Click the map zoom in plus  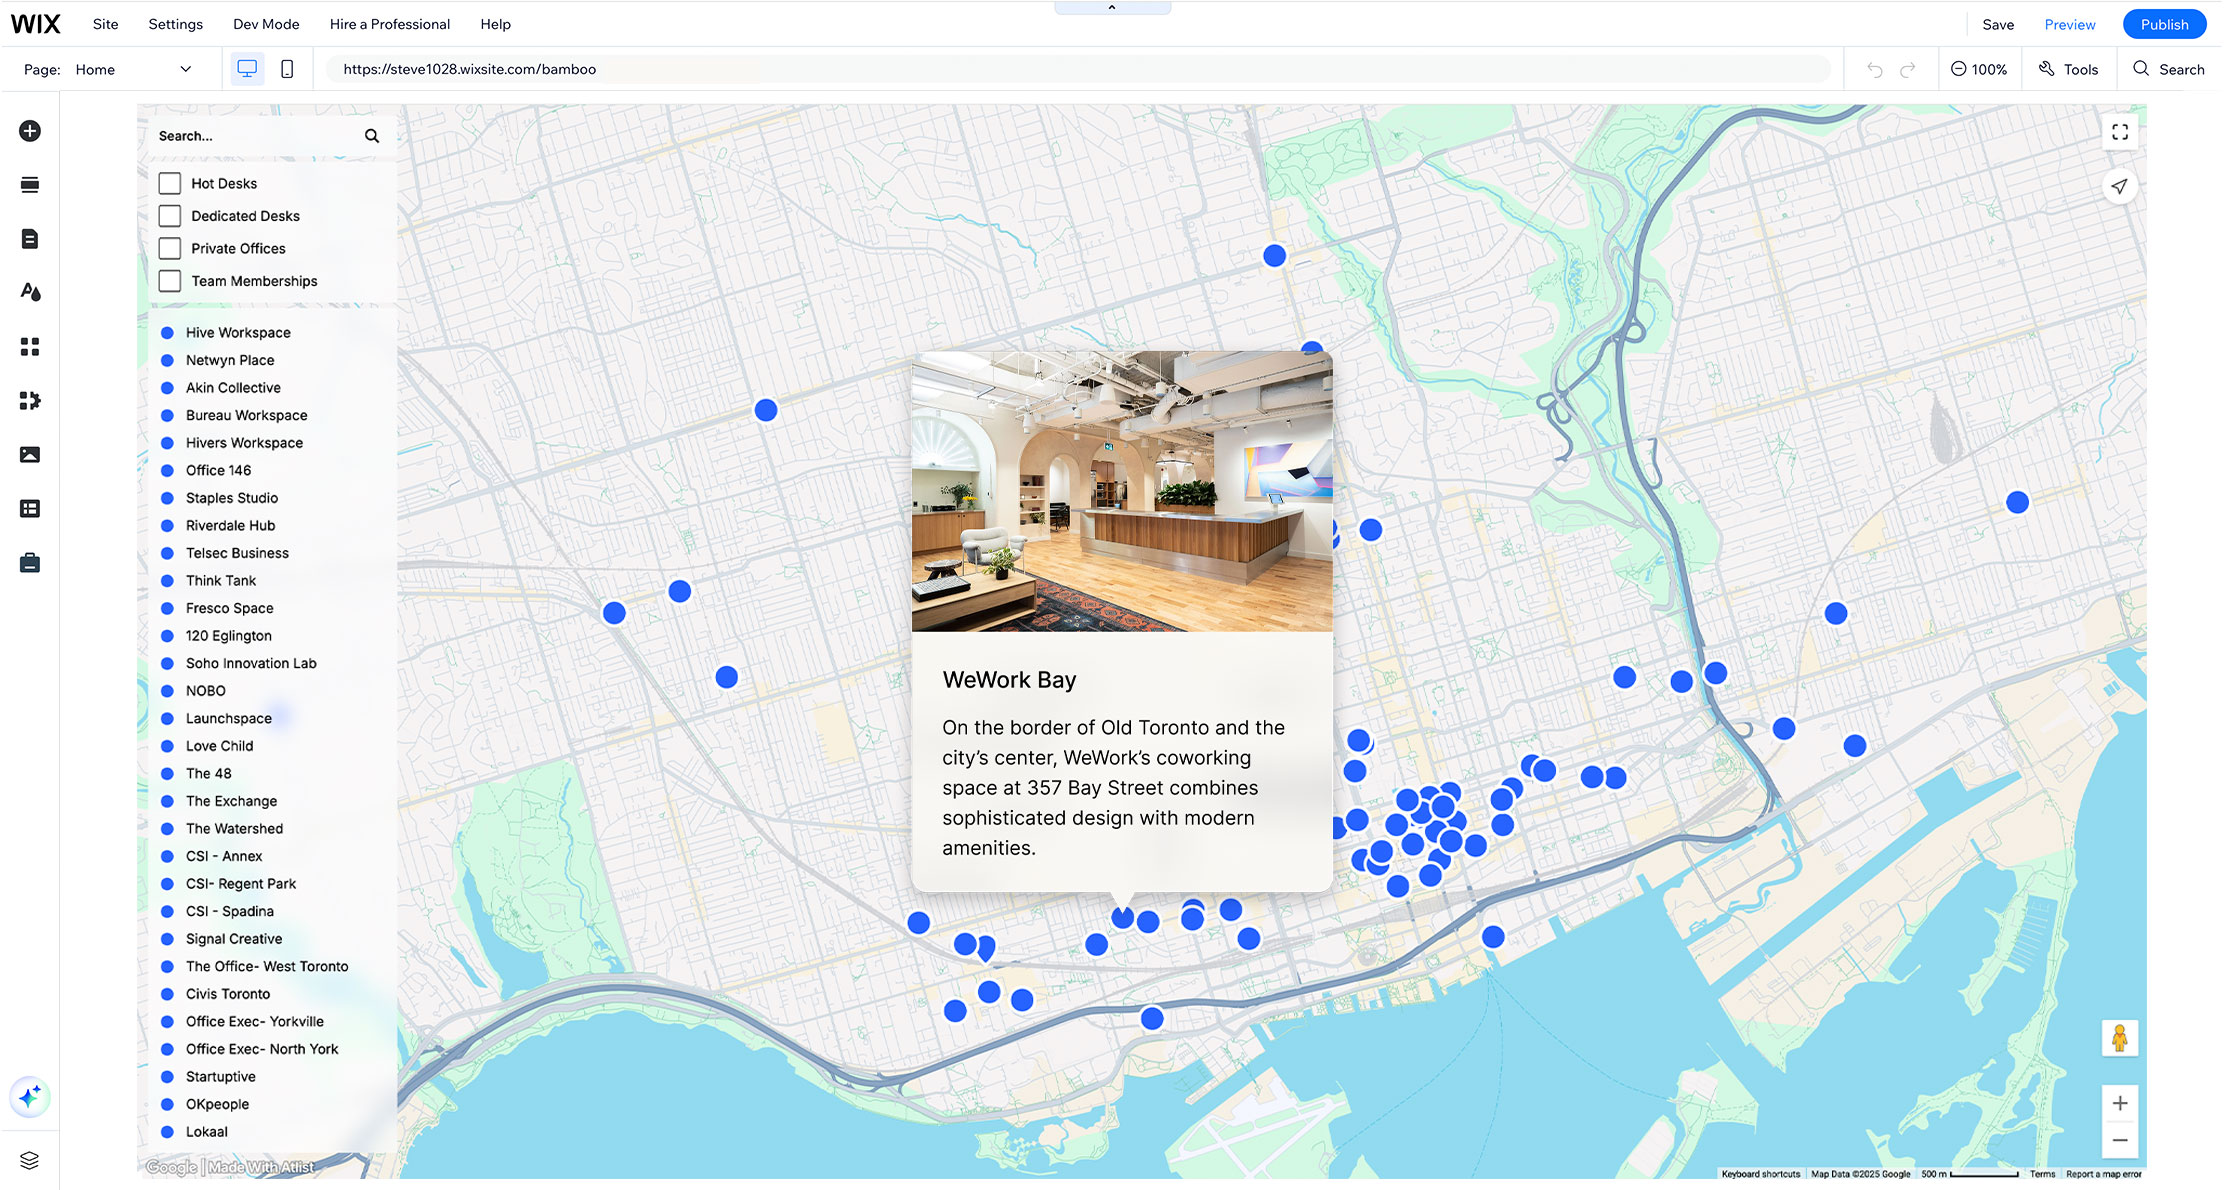pyautogui.click(x=2119, y=1103)
